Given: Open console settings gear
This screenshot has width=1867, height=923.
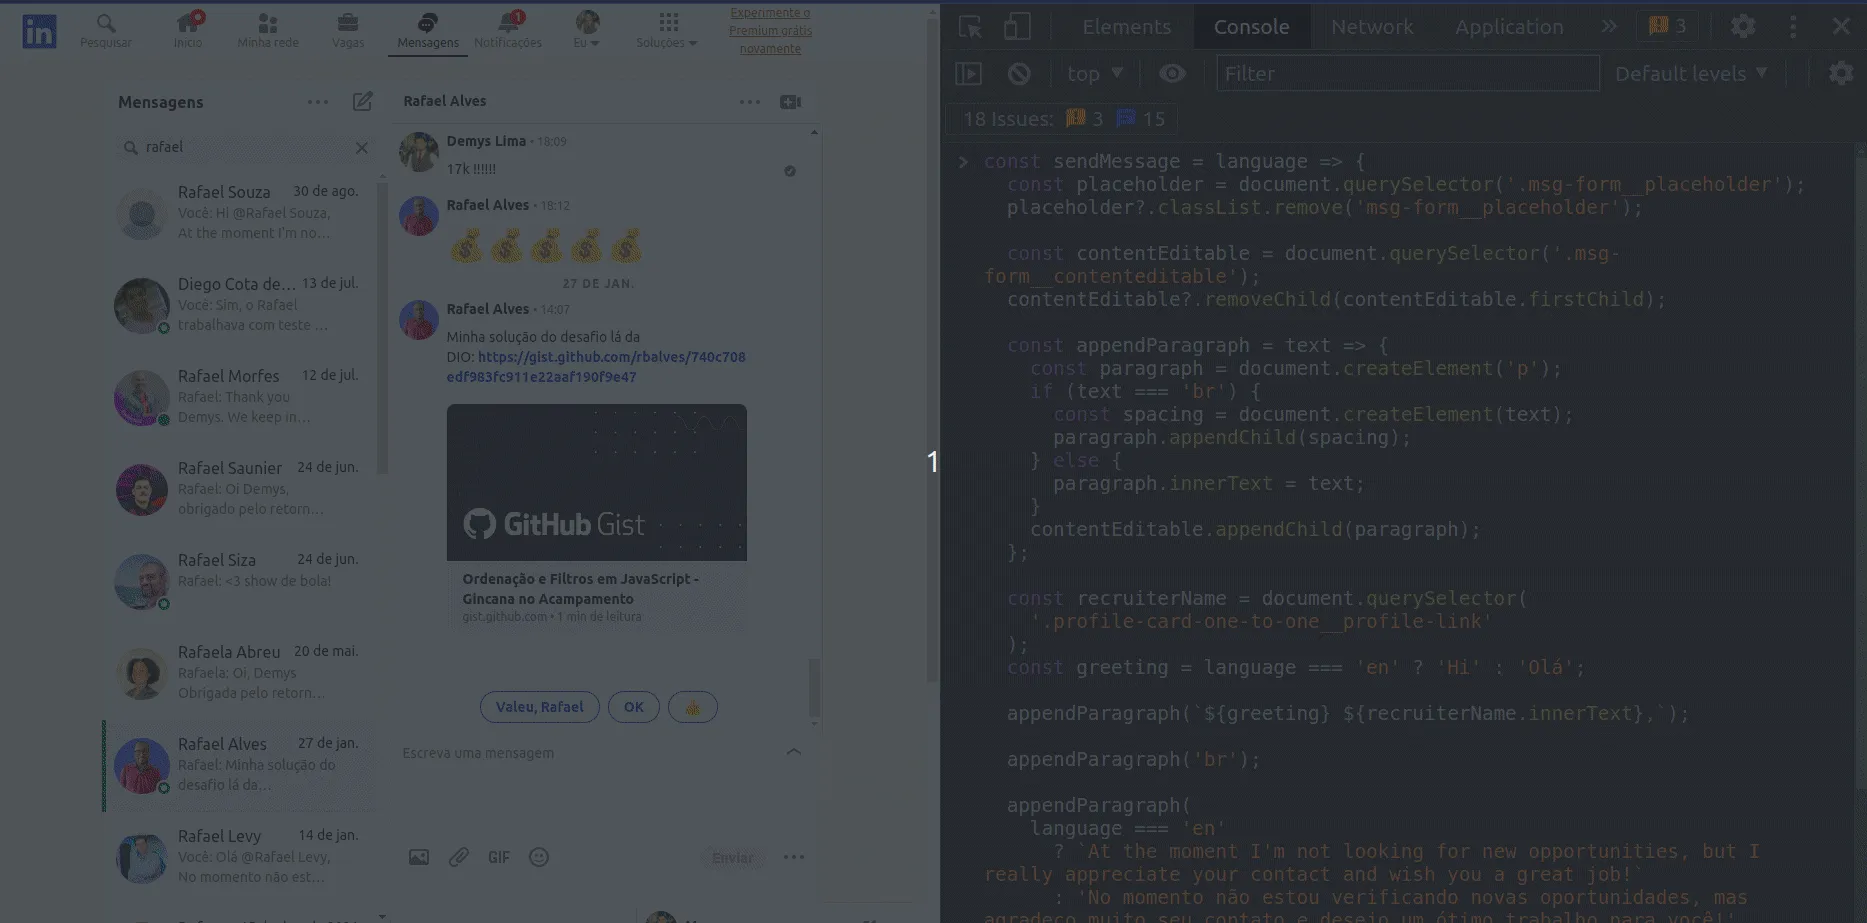Looking at the screenshot, I should 1841,74.
